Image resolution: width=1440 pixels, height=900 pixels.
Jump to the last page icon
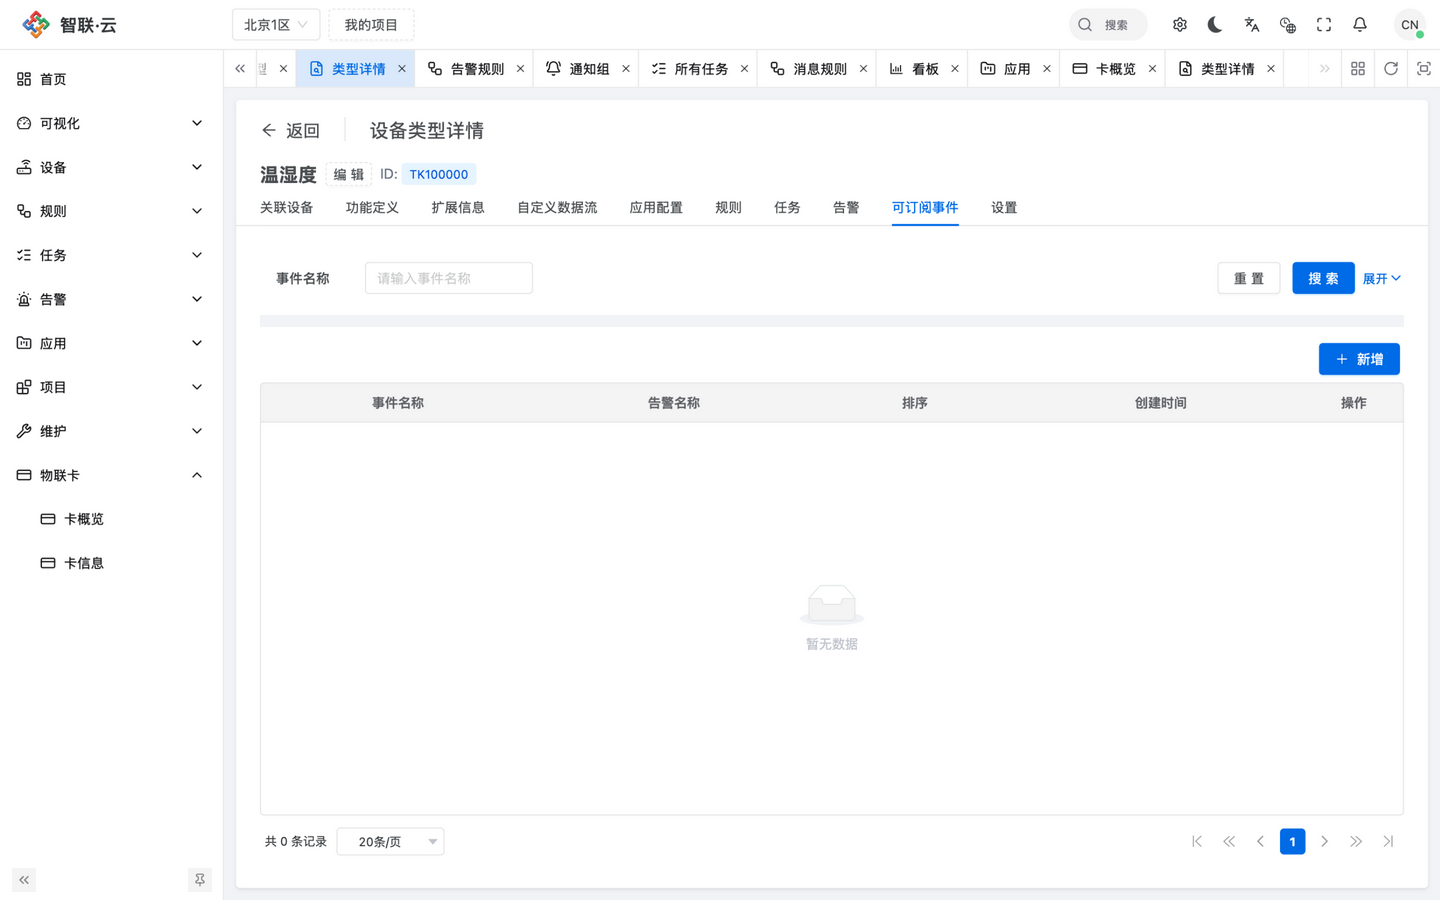pyautogui.click(x=1388, y=842)
